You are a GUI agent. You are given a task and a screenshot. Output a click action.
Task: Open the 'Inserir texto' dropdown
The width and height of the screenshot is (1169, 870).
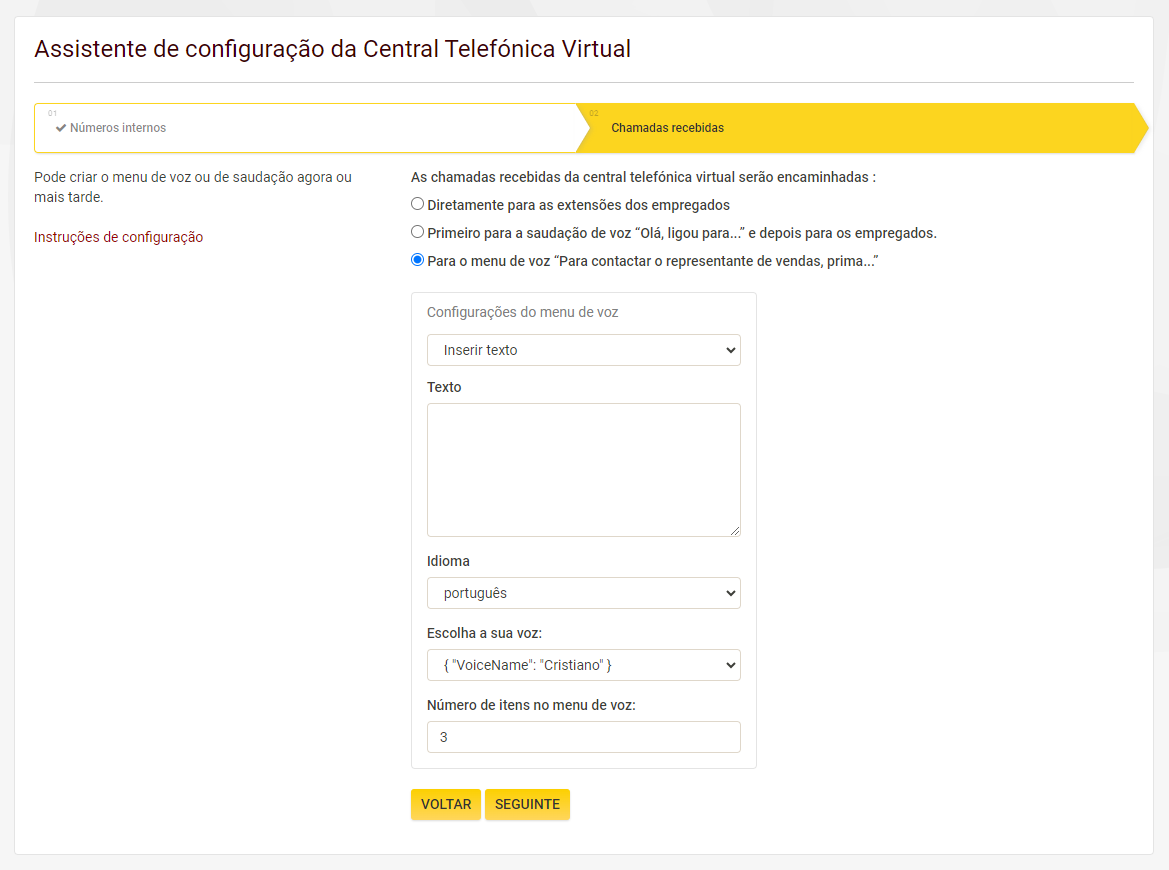(x=584, y=350)
